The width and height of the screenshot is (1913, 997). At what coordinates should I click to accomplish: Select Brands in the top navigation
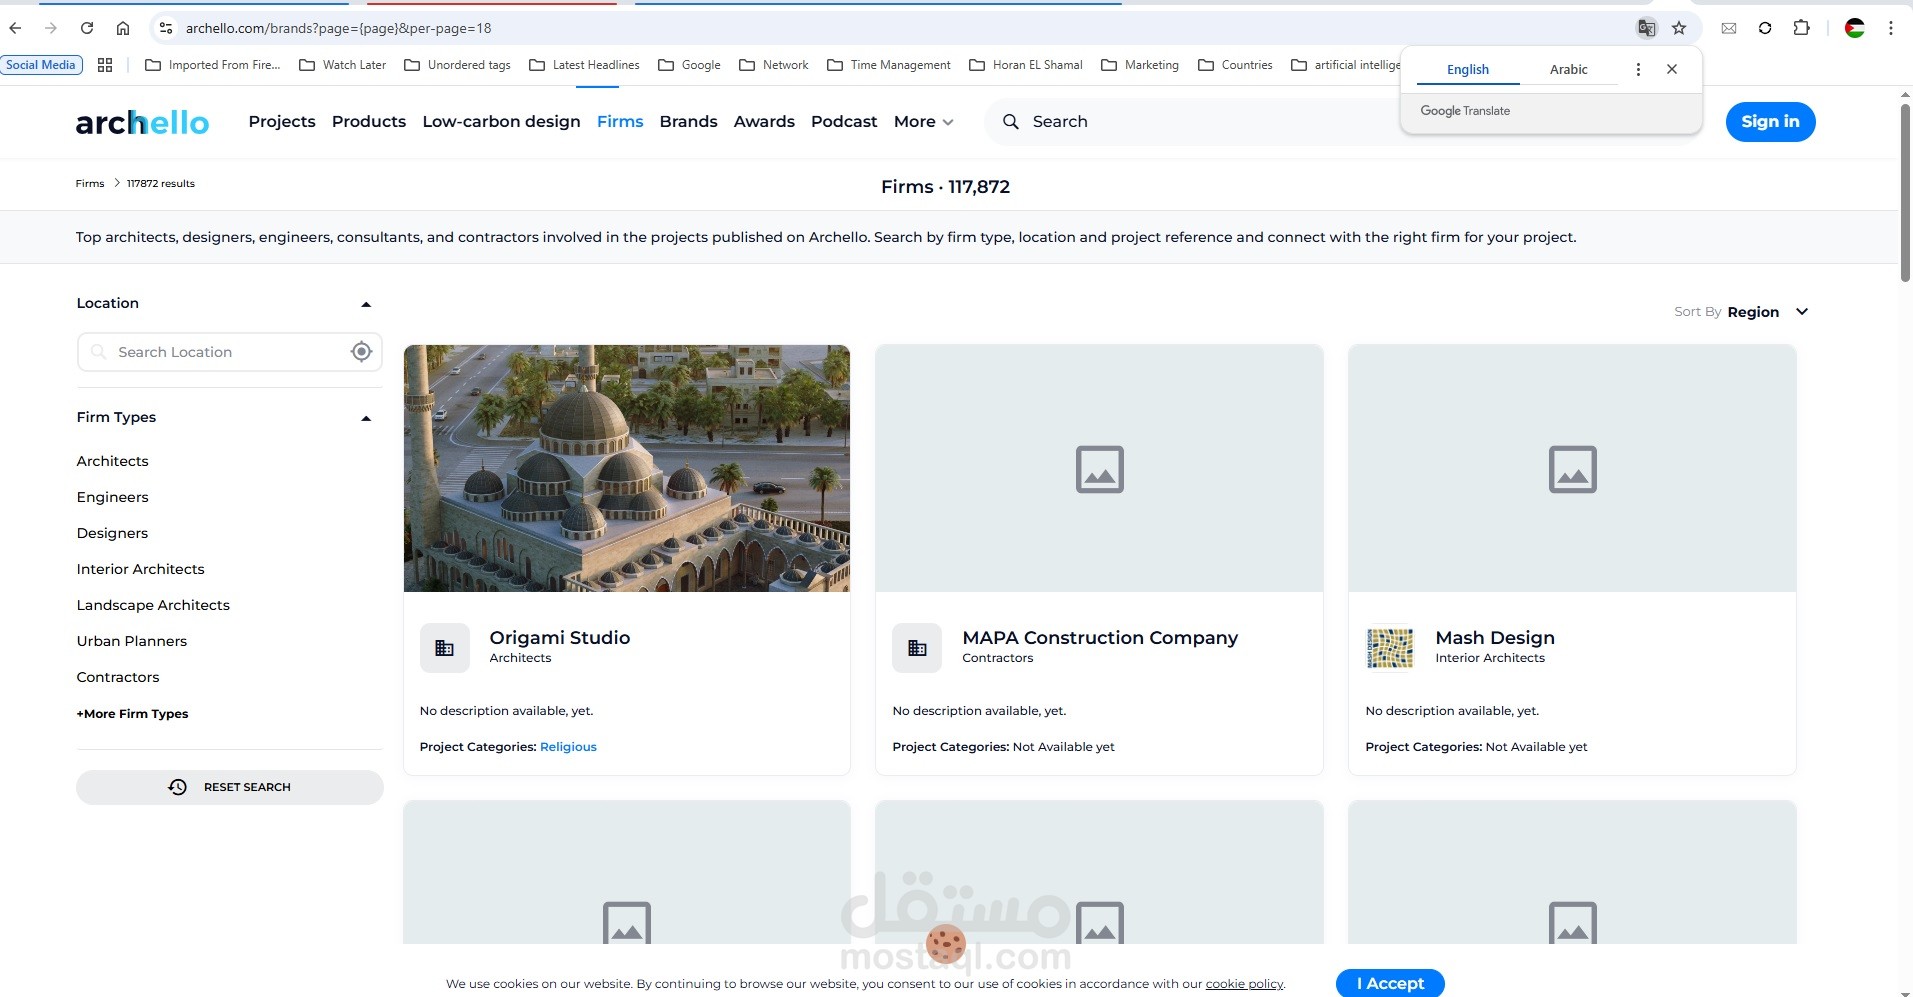pos(687,121)
